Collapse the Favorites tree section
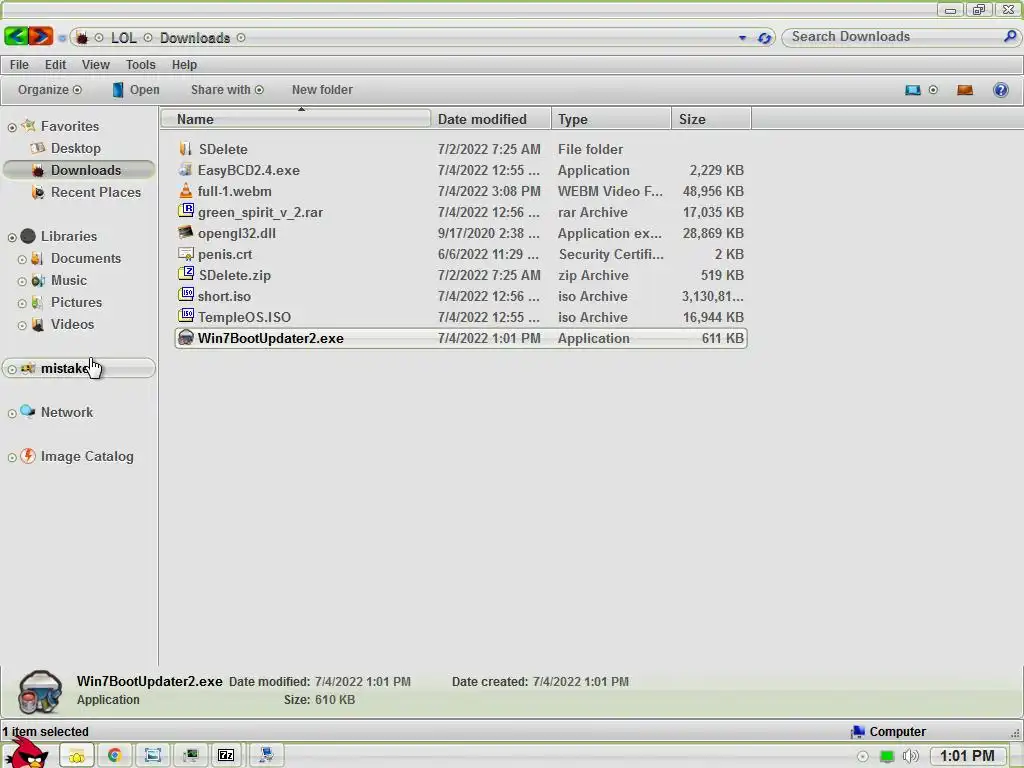 [x=12, y=127]
